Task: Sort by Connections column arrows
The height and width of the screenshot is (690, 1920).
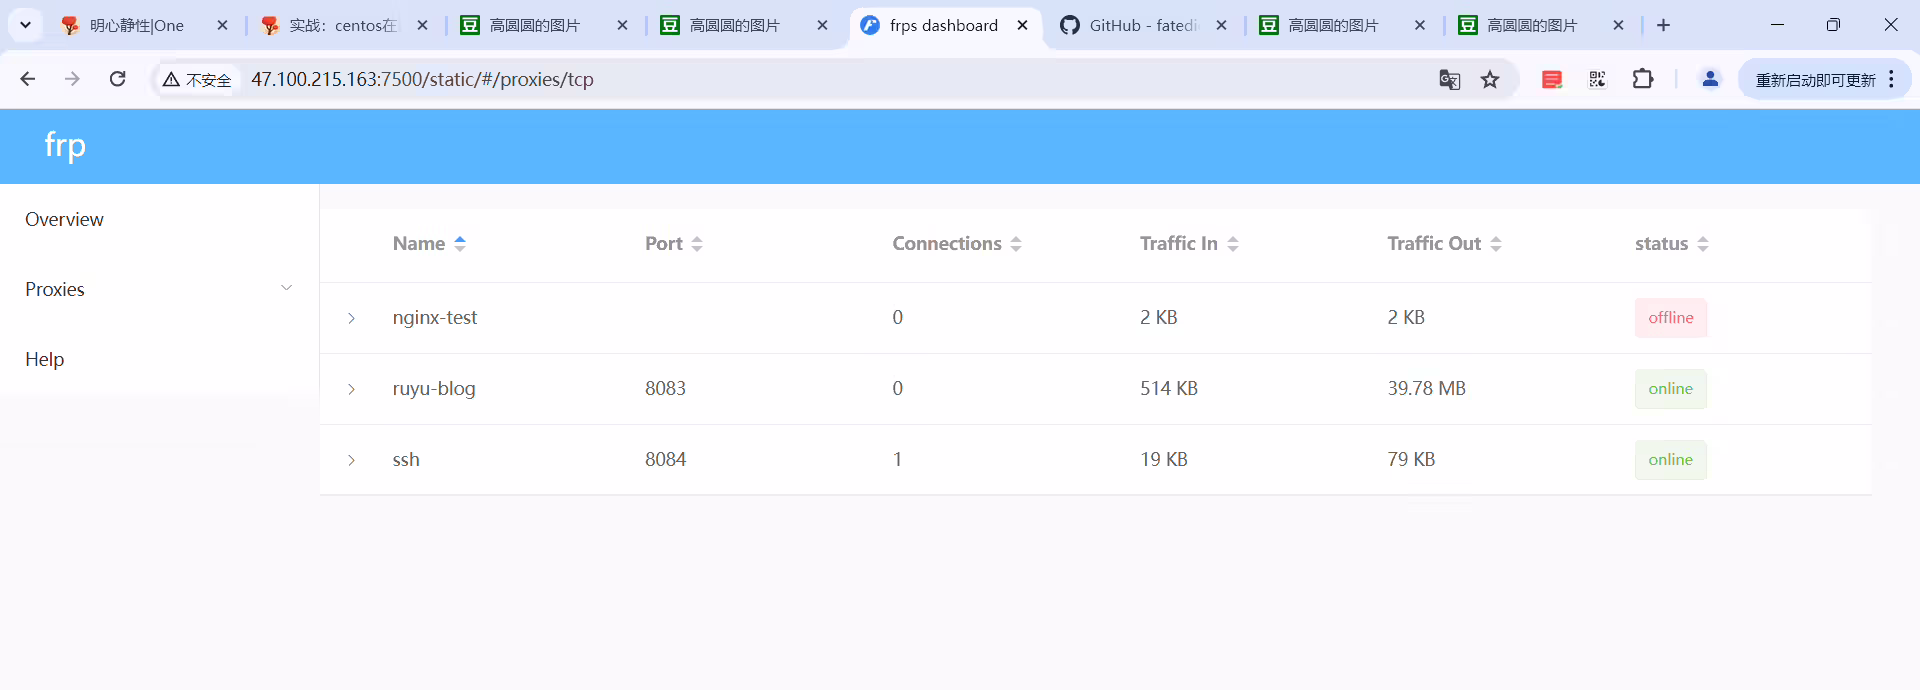Action: coord(1016,244)
